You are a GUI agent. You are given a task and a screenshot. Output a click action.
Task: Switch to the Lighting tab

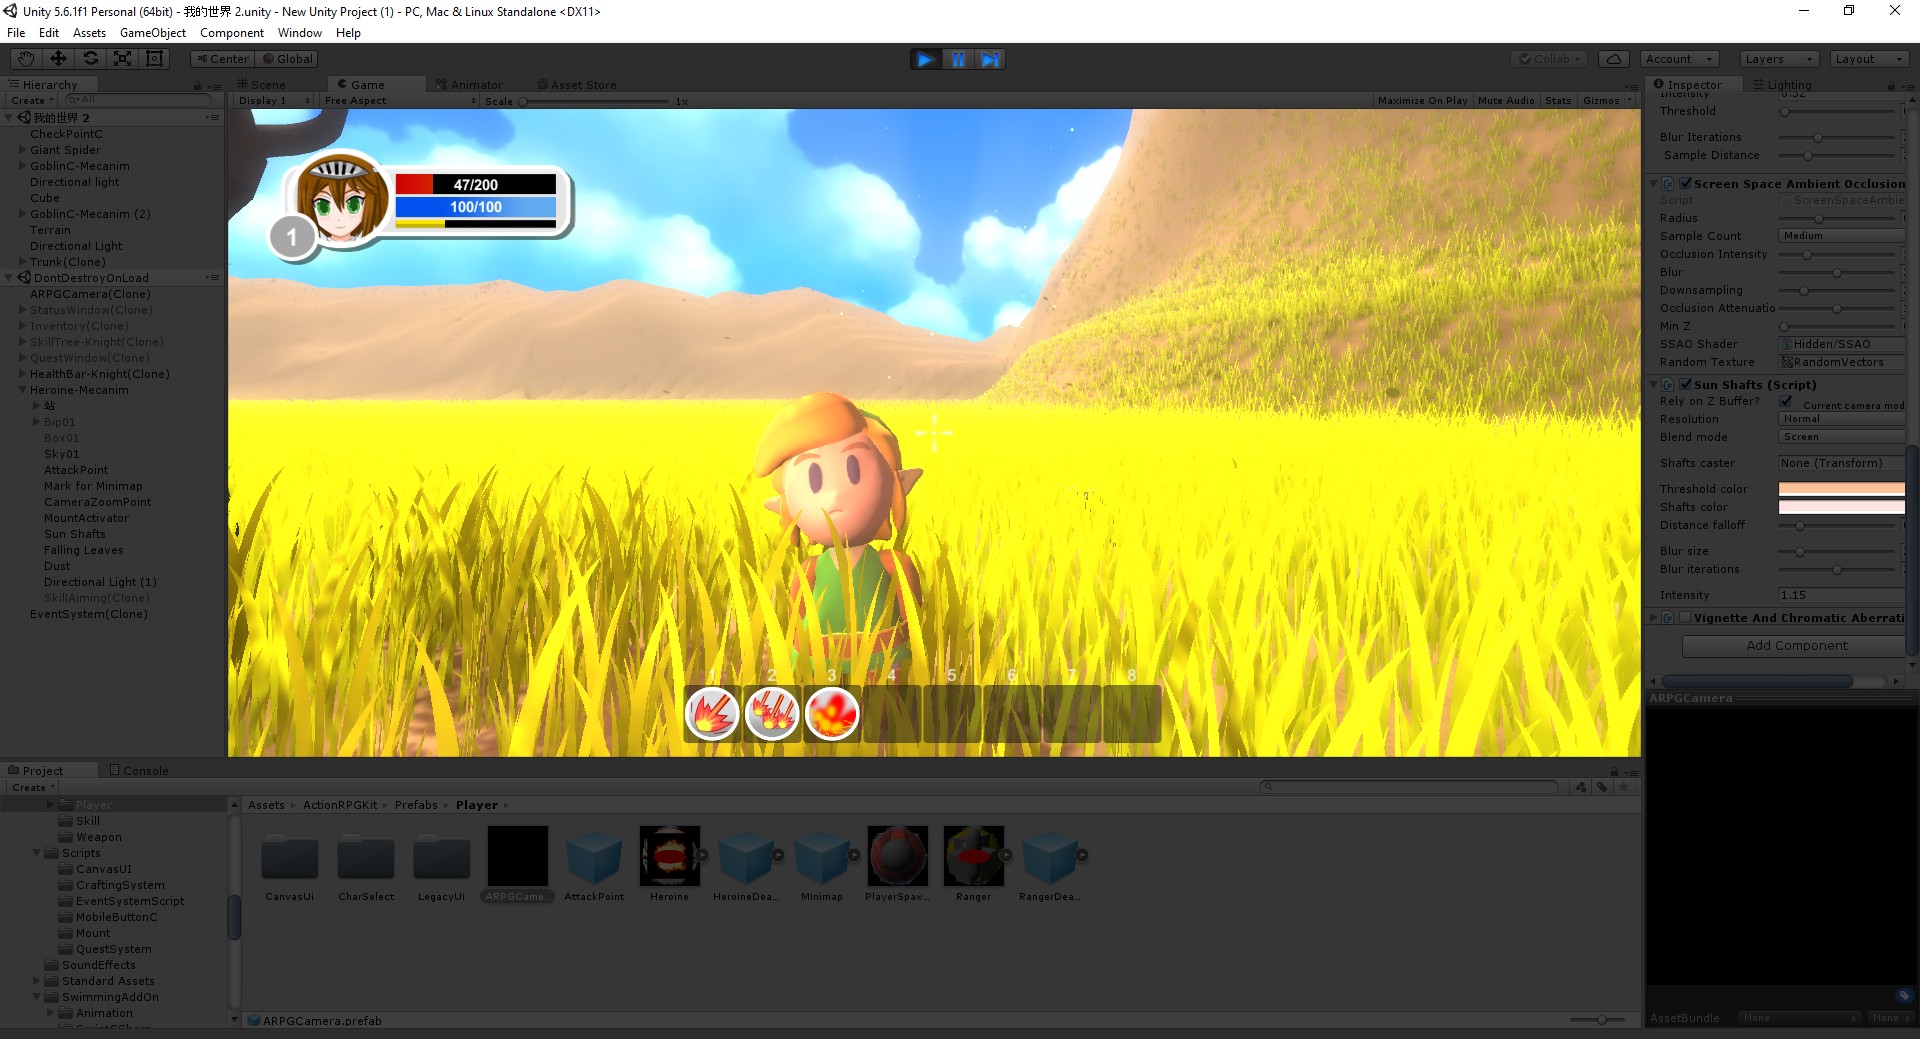point(1782,85)
